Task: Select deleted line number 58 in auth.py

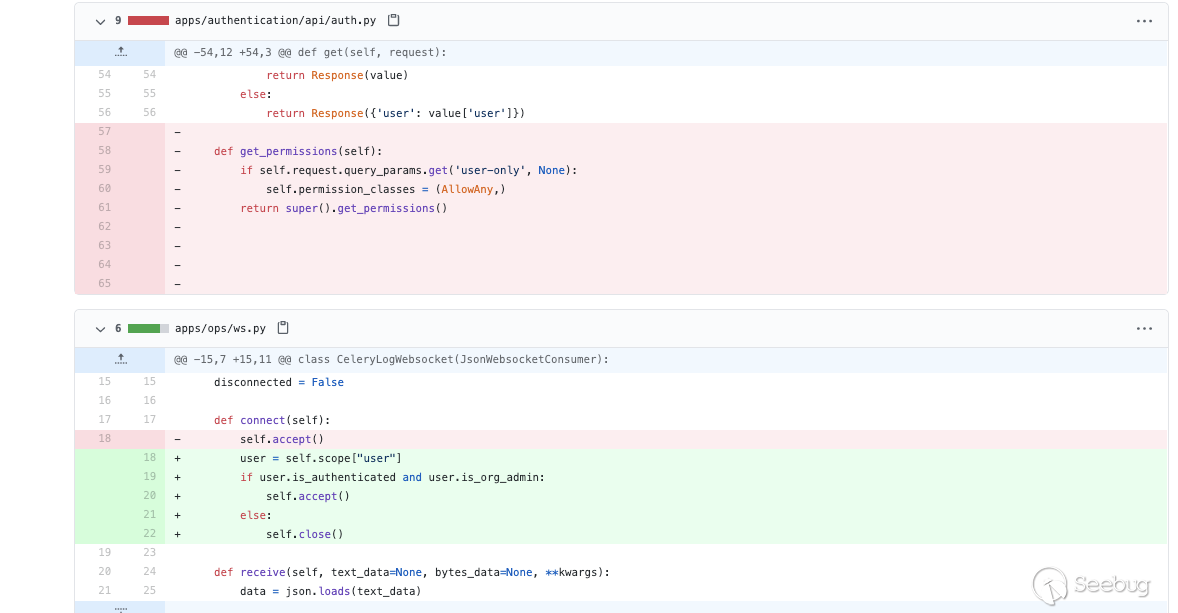Action: pyautogui.click(x=104, y=151)
